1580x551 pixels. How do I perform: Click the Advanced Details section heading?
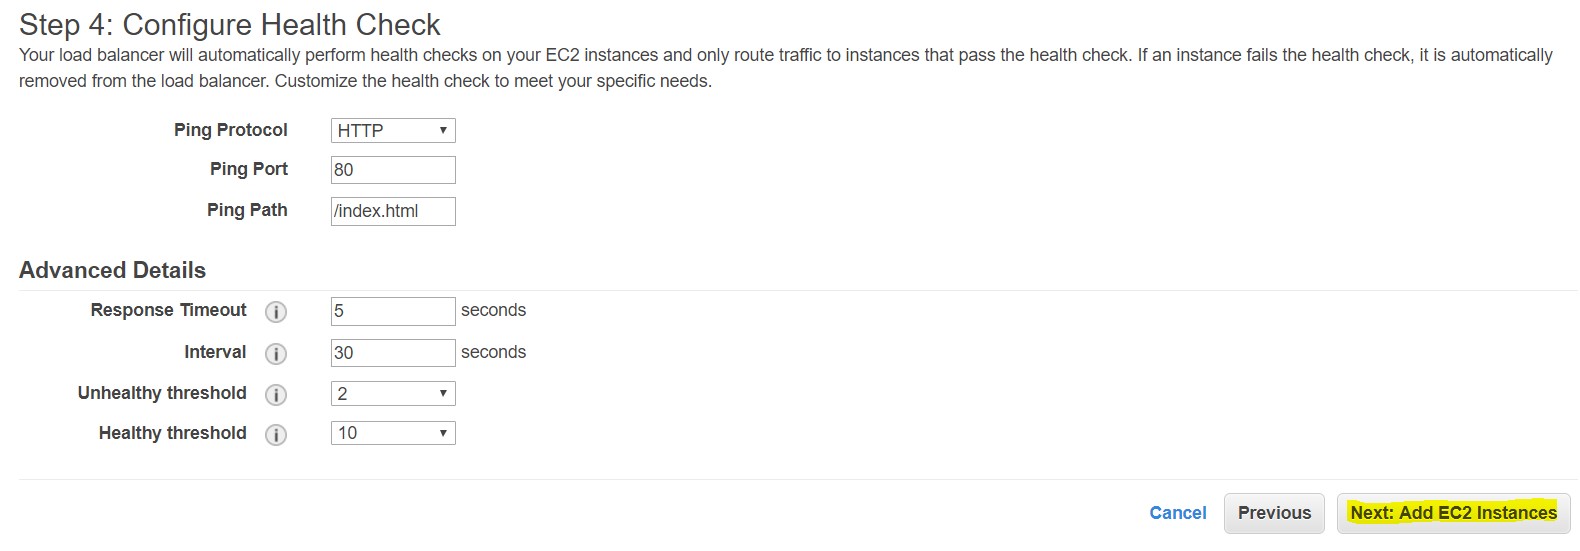pyautogui.click(x=112, y=270)
